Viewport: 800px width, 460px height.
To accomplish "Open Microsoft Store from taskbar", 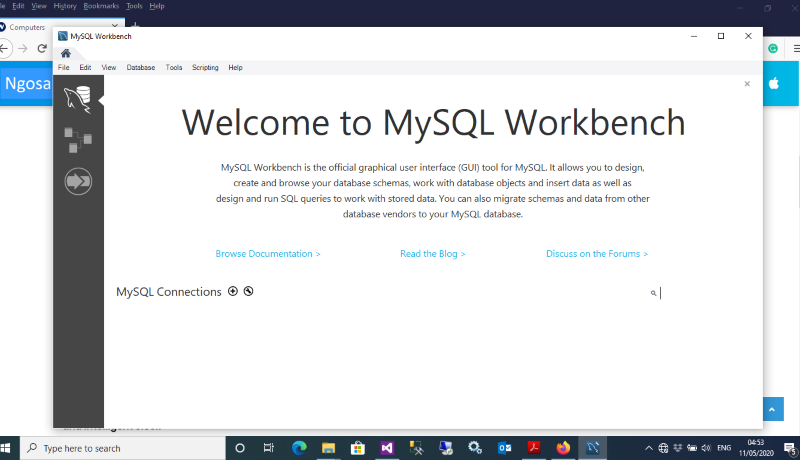I will tap(358, 448).
